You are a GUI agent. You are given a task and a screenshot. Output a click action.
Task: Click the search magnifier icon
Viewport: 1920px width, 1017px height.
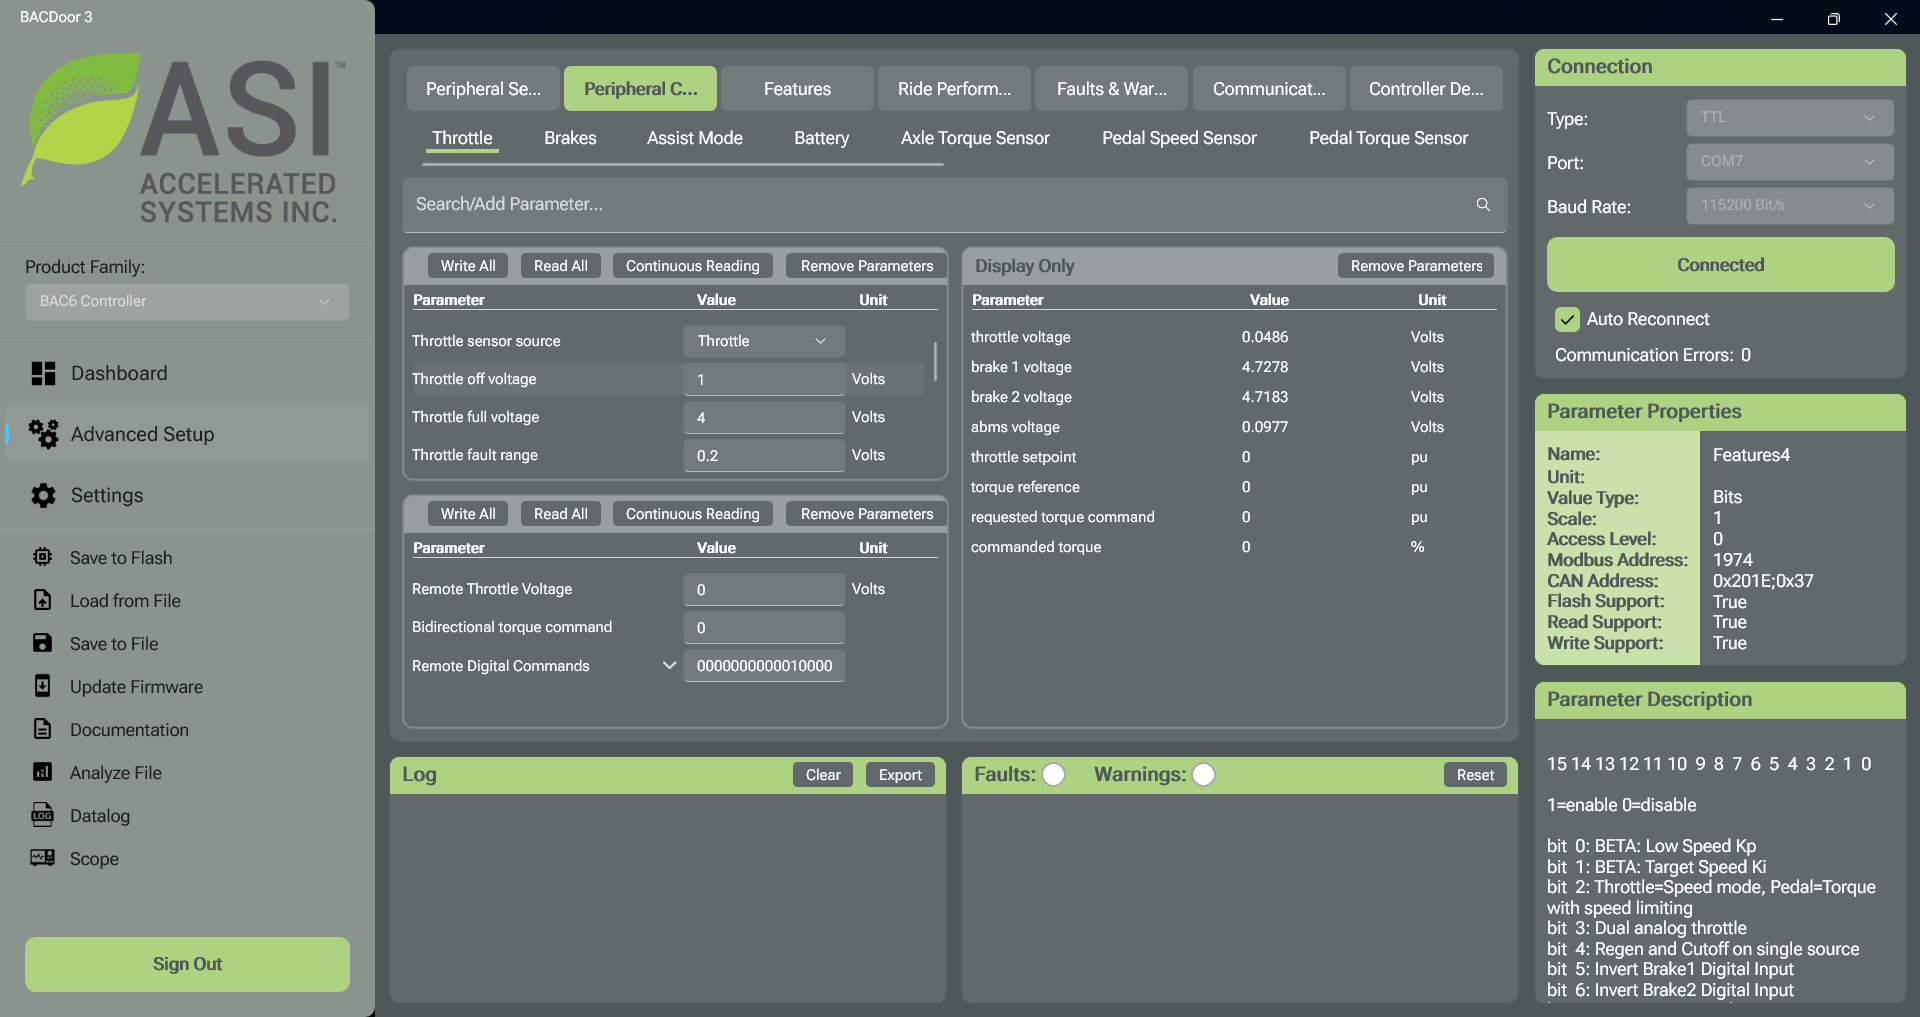pyautogui.click(x=1483, y=204)
